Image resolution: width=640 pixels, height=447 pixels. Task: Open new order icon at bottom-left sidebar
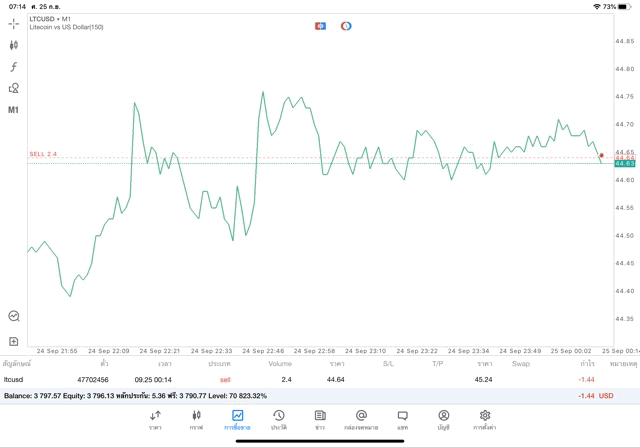coord(14,341)
